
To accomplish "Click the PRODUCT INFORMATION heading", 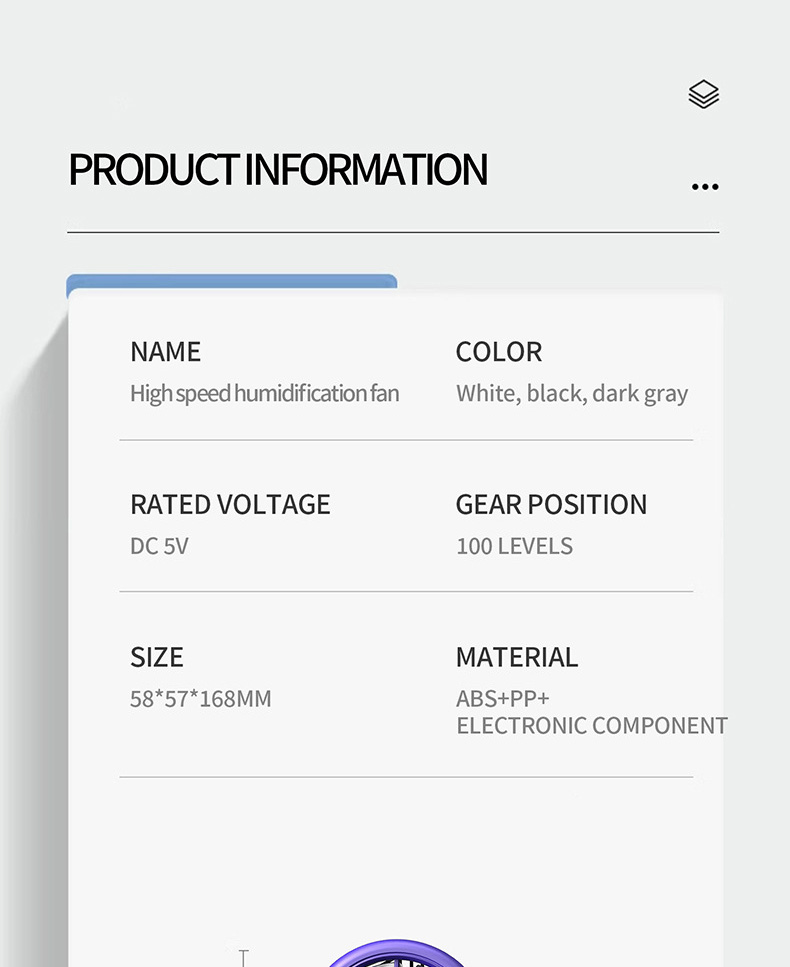I will (278, 170).
